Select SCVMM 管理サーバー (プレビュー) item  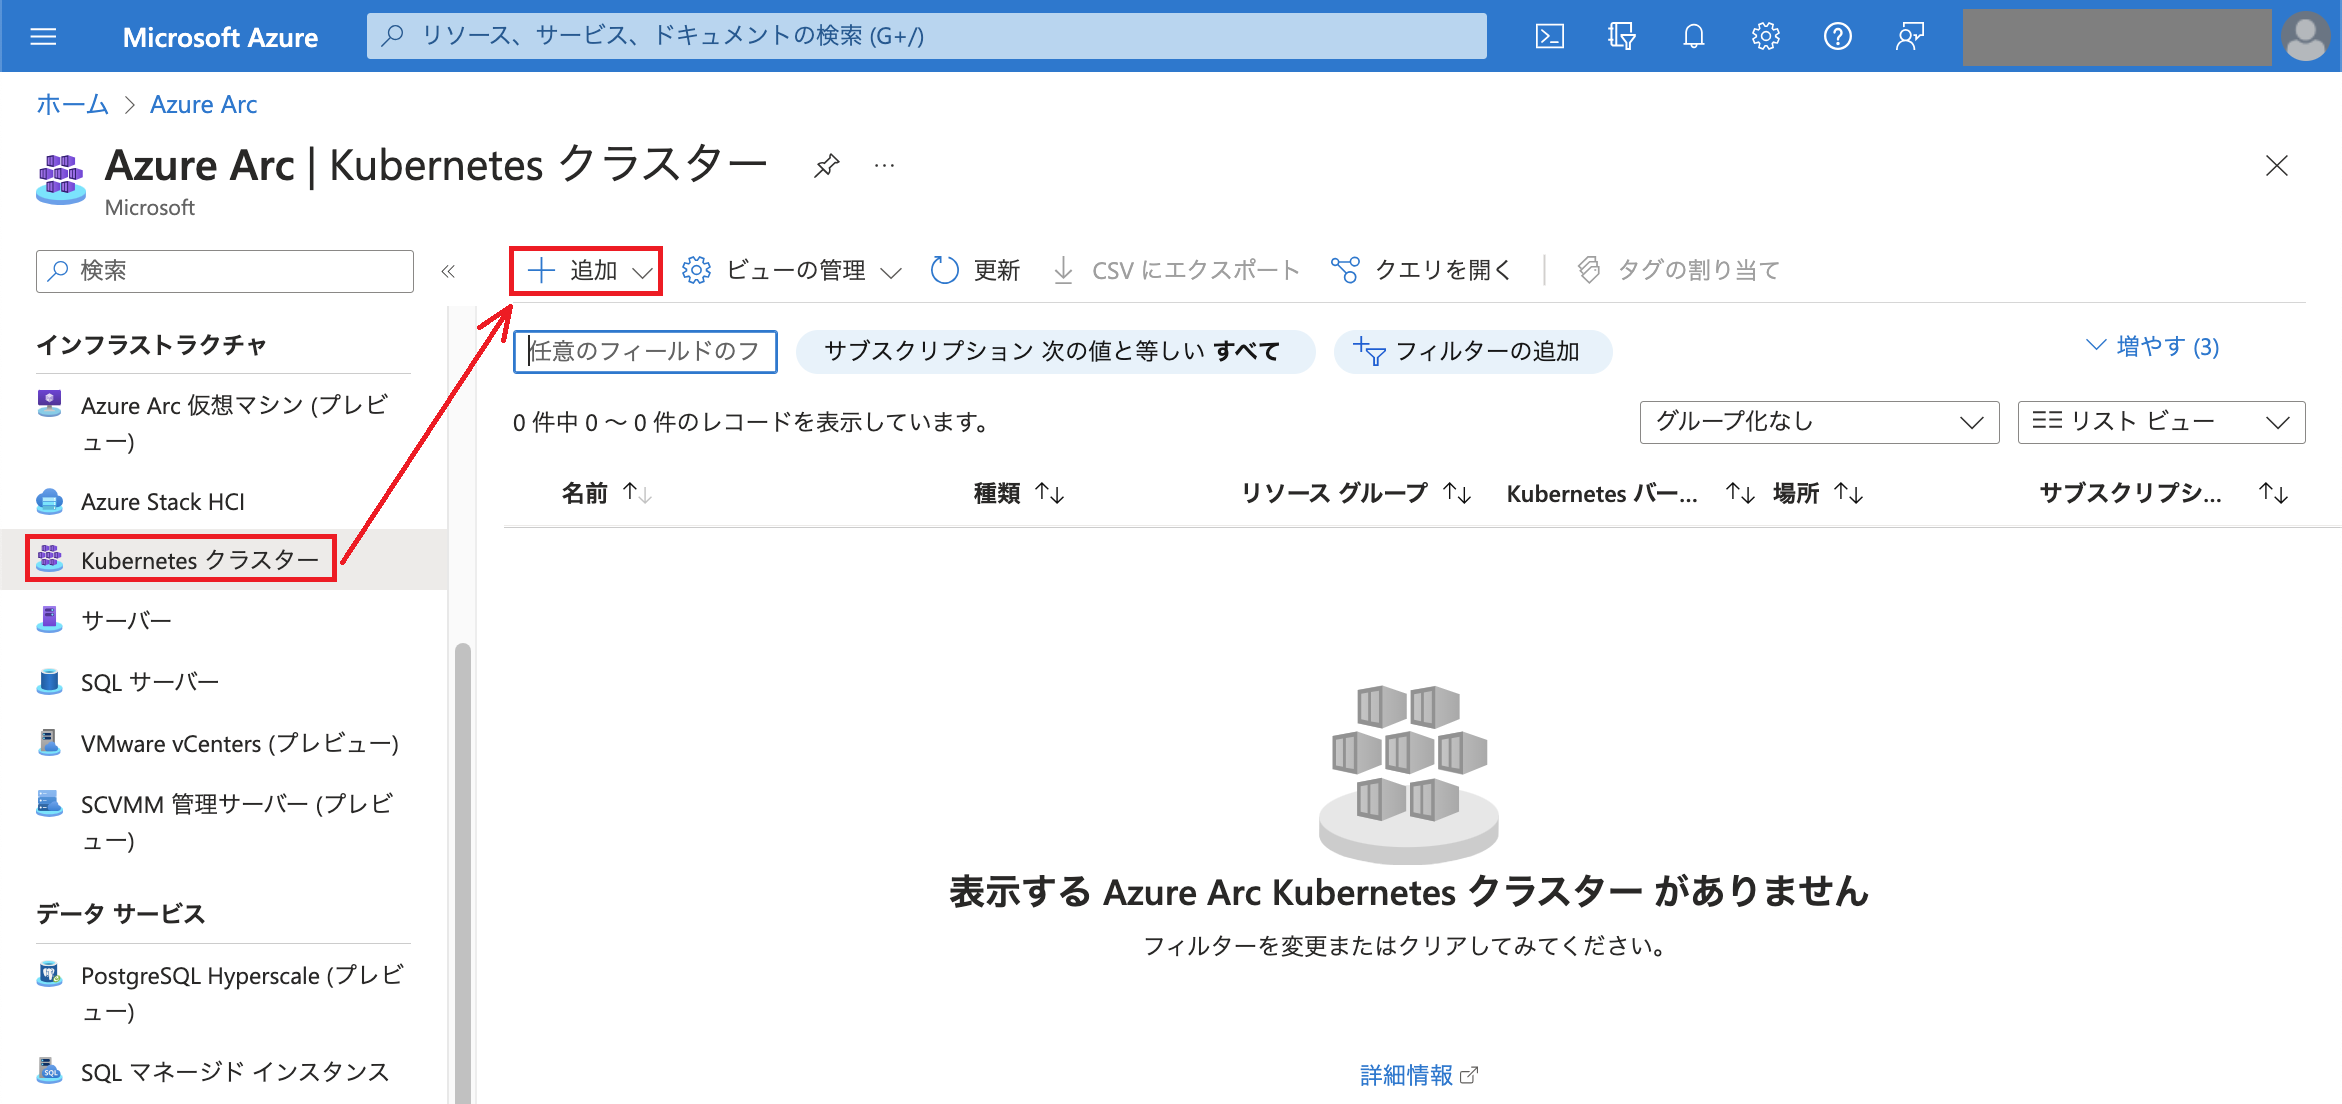[224, 822]
